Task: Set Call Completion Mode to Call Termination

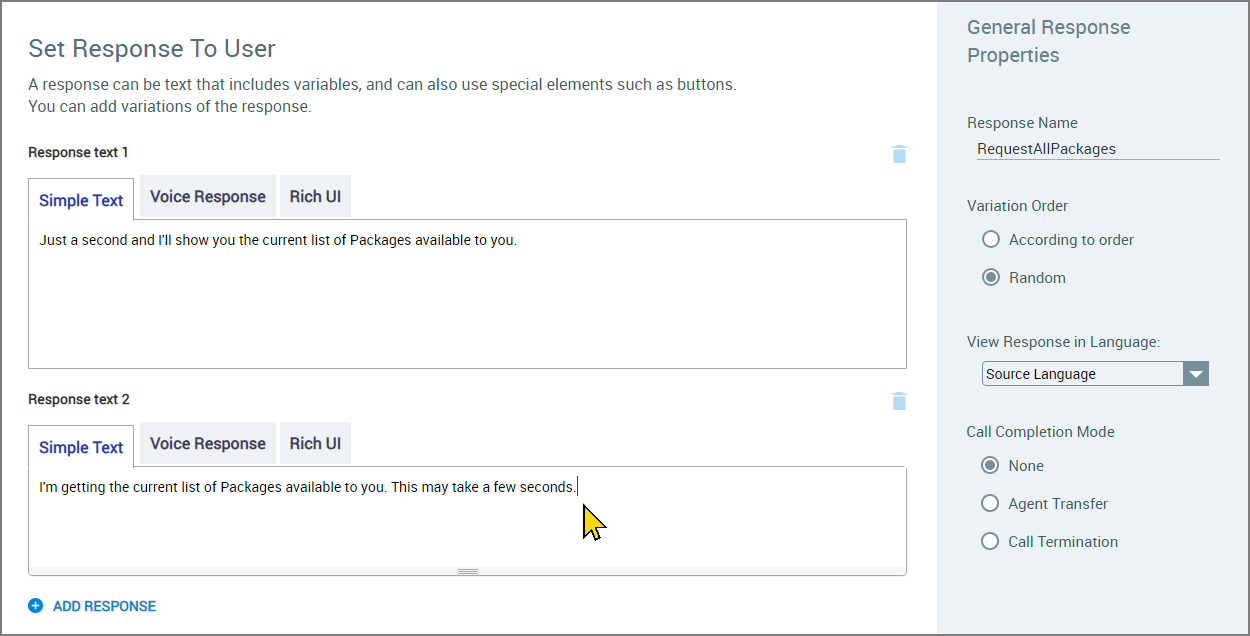Action: (x=990, y=541)
